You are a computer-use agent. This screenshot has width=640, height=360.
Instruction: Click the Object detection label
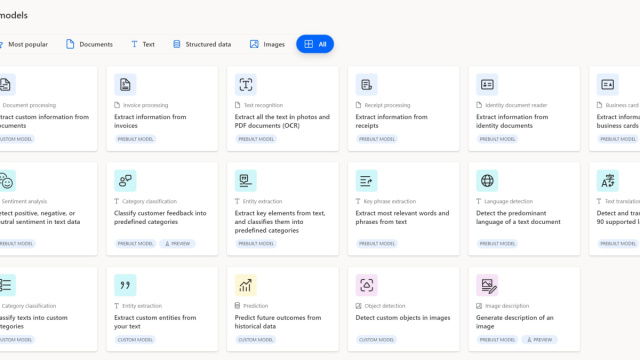(385, 306)
